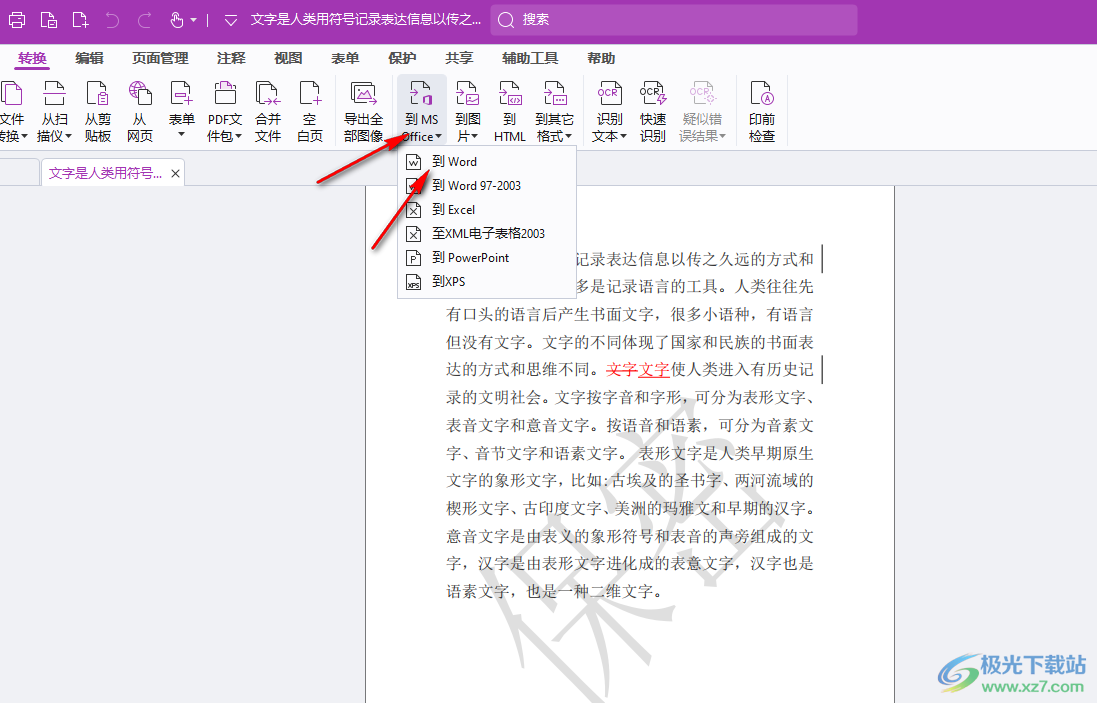Open the 帮助 tab
1097x703 pixels.
tap(601, 58)
